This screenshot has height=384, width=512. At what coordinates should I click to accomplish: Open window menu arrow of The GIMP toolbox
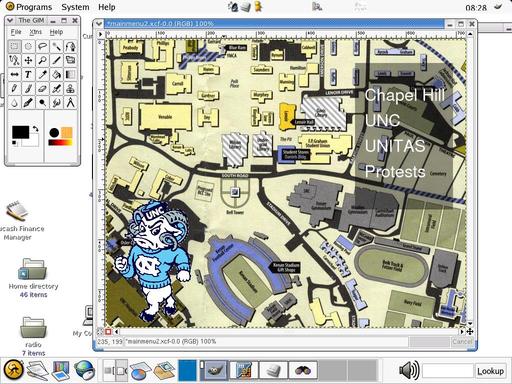pos(10,21)
